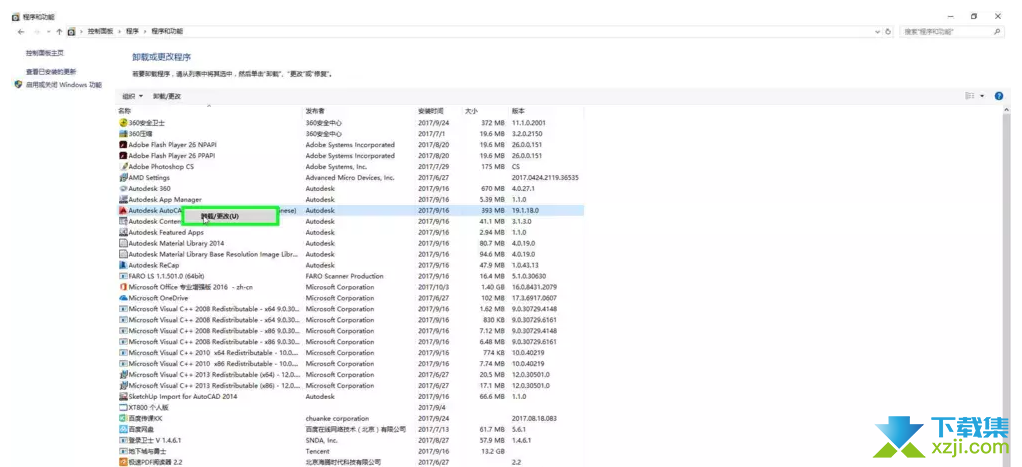Click the 极速PDF阅读器 2.2 icon
Screen dimensions: 1022x467
click(x=123, y=462)
